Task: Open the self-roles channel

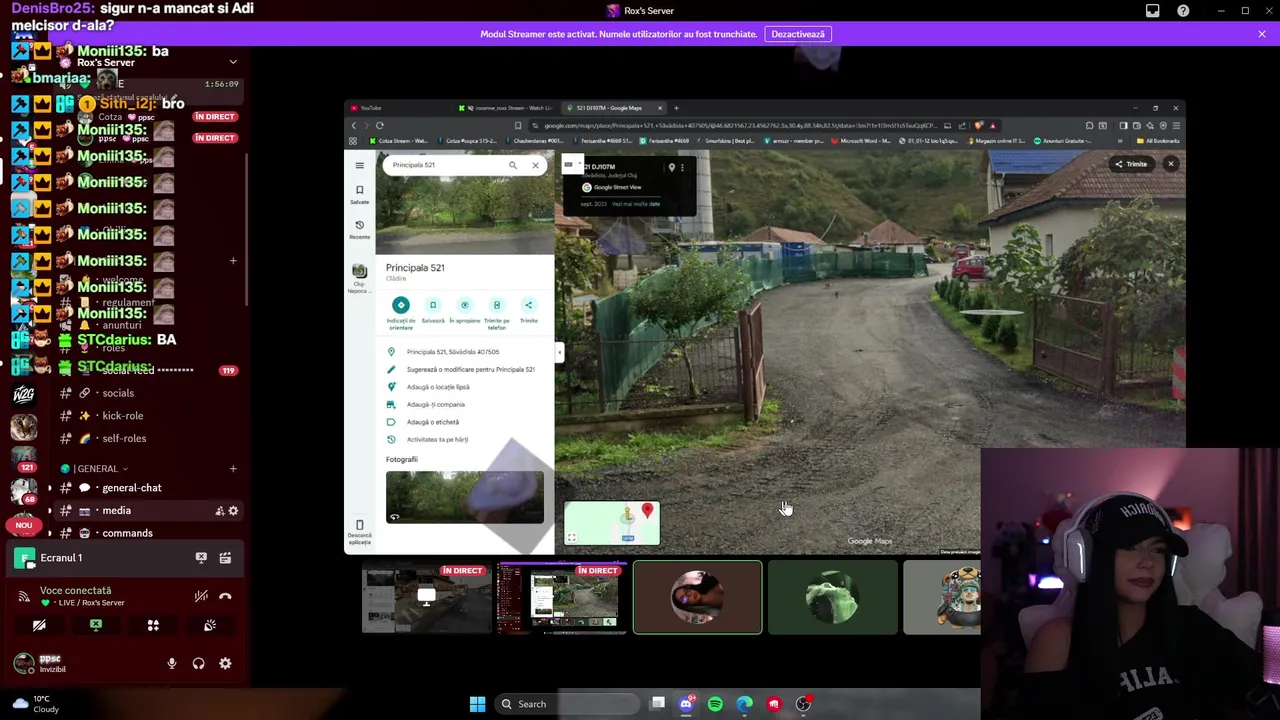Action: pos(124,439)
